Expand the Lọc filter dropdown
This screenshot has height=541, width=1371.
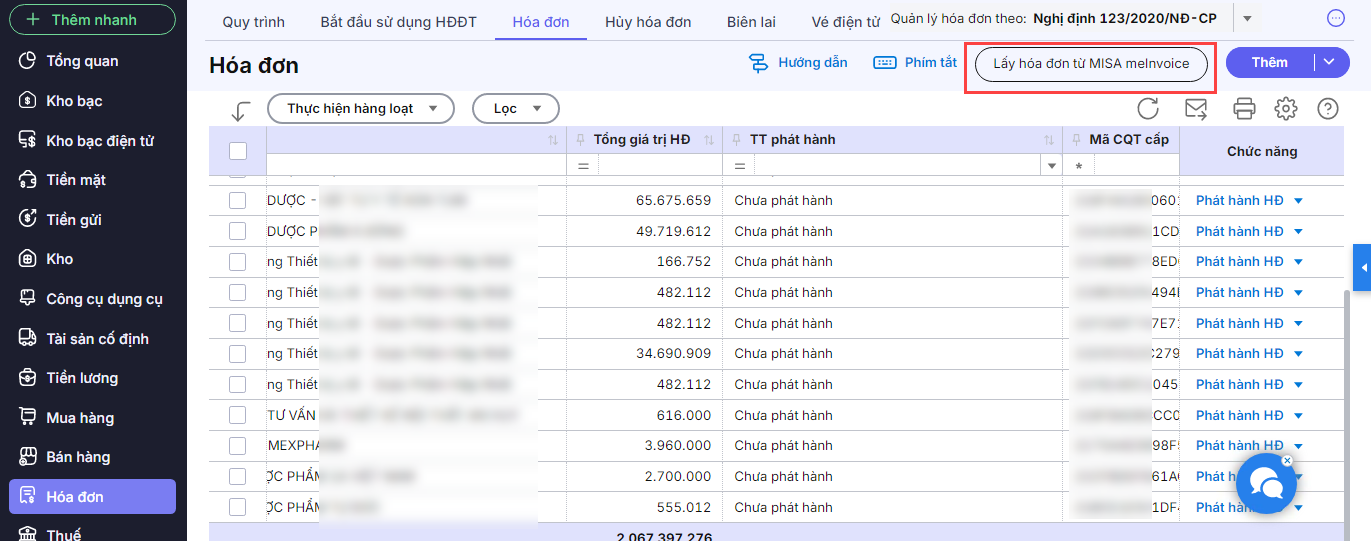(x=515, y=108)
